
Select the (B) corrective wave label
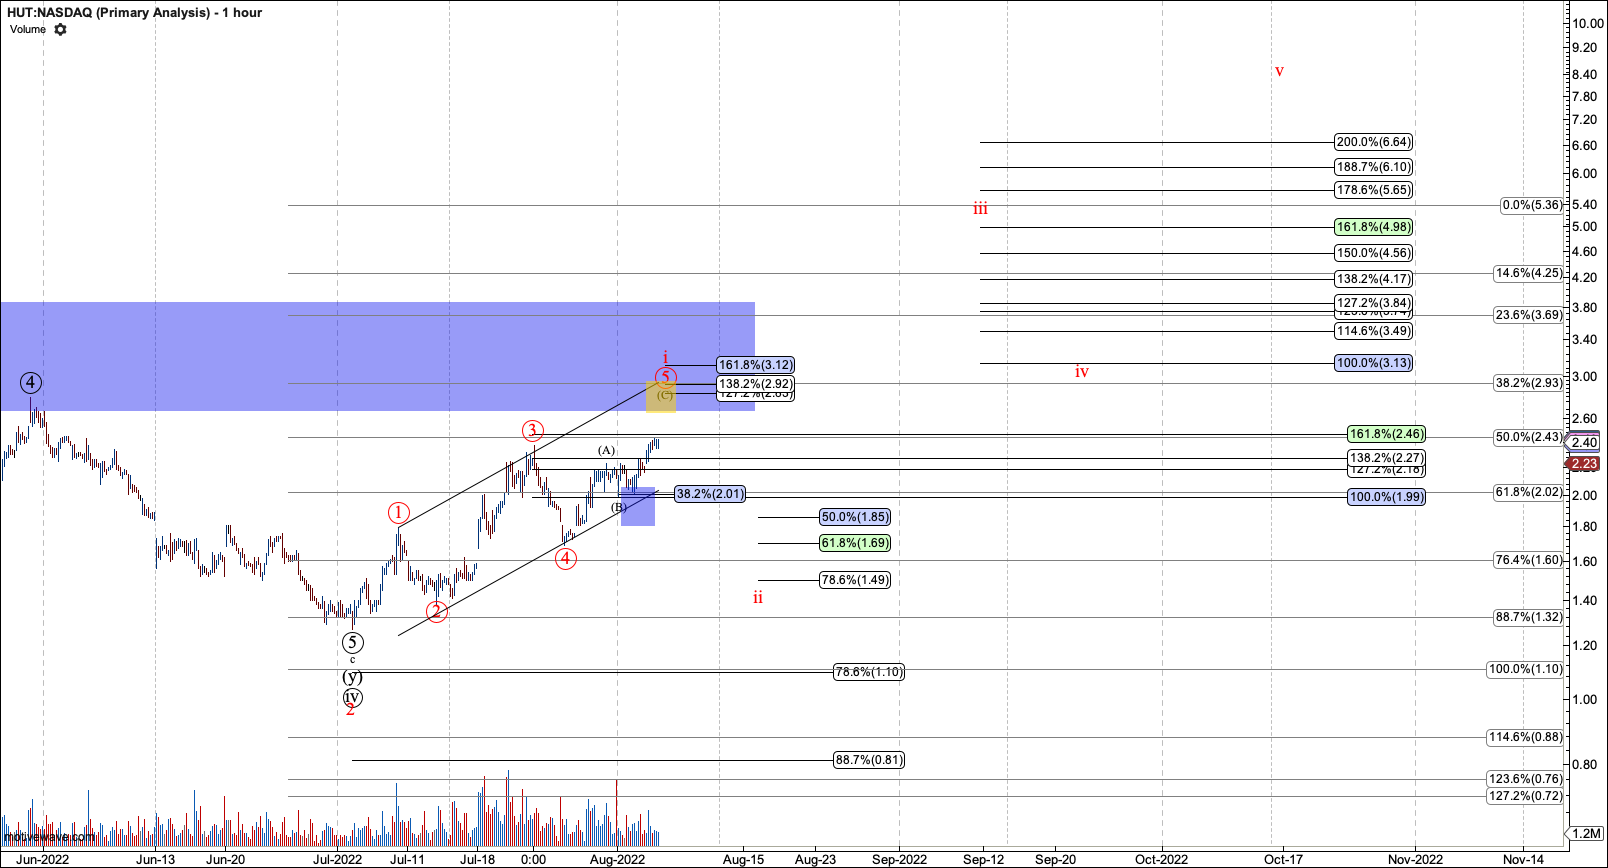[620, 507]
